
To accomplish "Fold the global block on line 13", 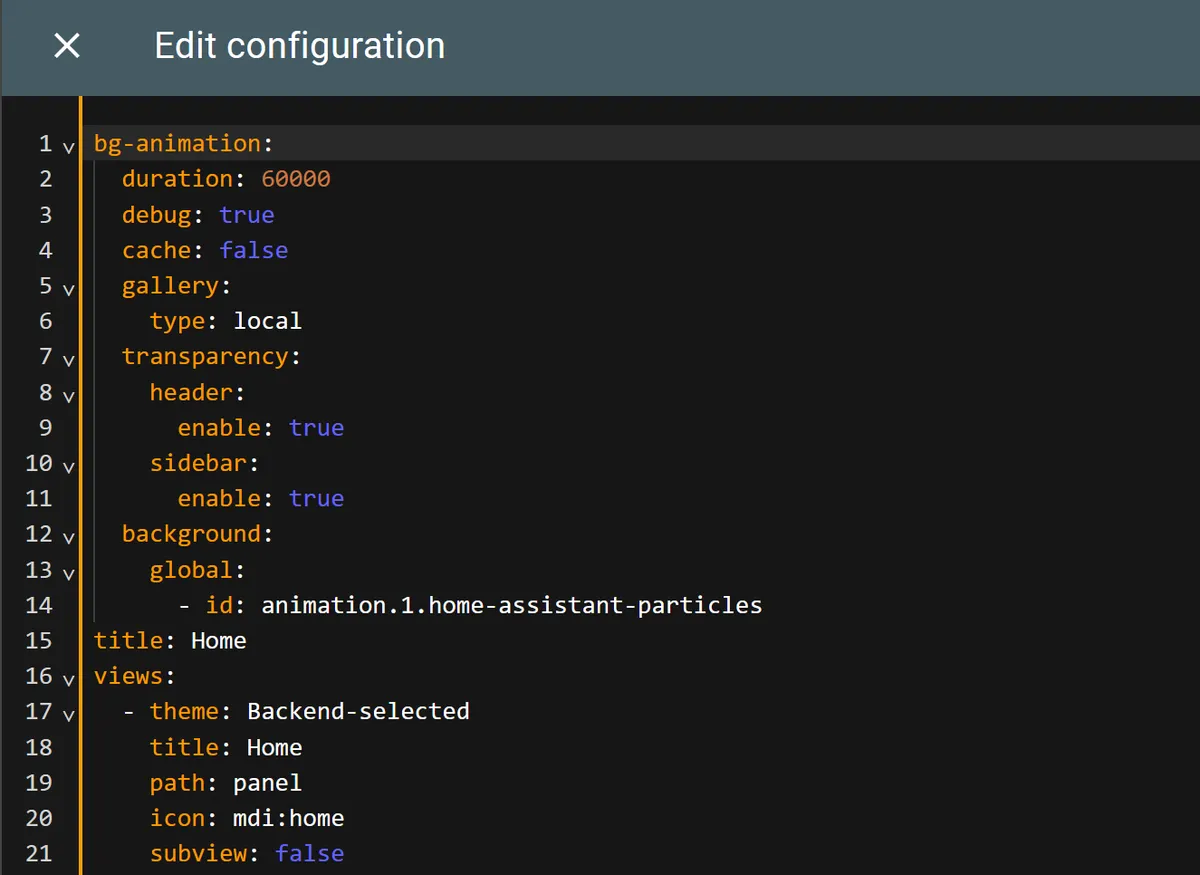I will click(x=68, y=573).
